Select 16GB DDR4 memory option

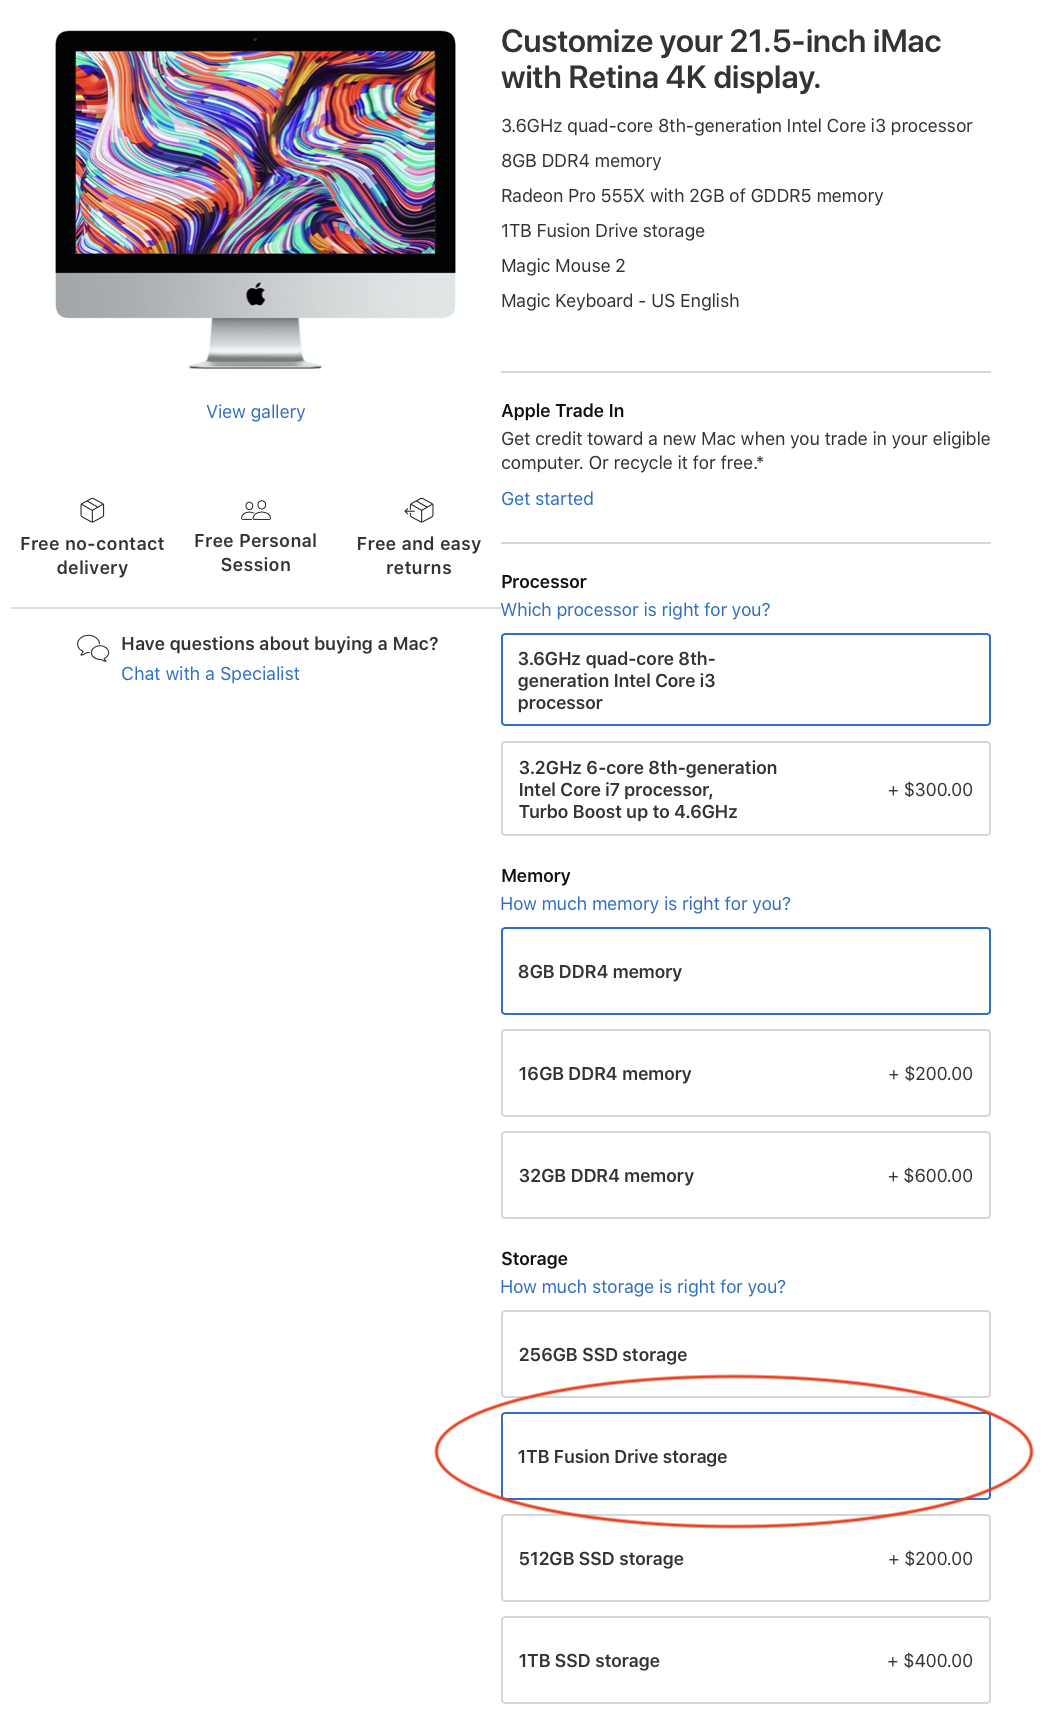[746, 1074]
